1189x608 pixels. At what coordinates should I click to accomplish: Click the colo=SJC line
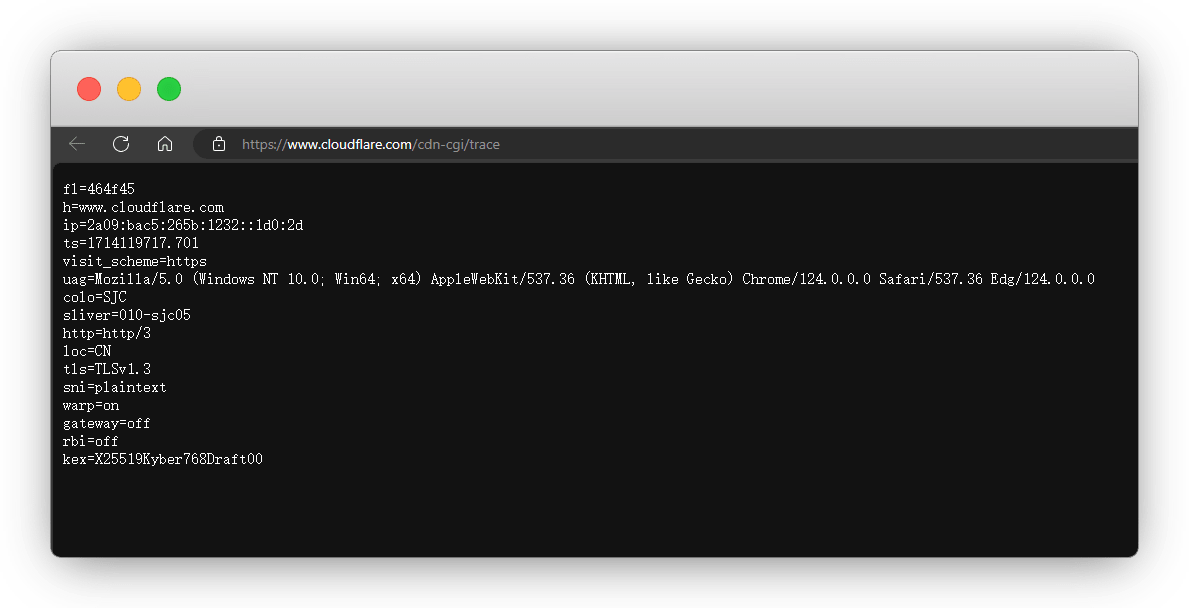click(94, 297)
